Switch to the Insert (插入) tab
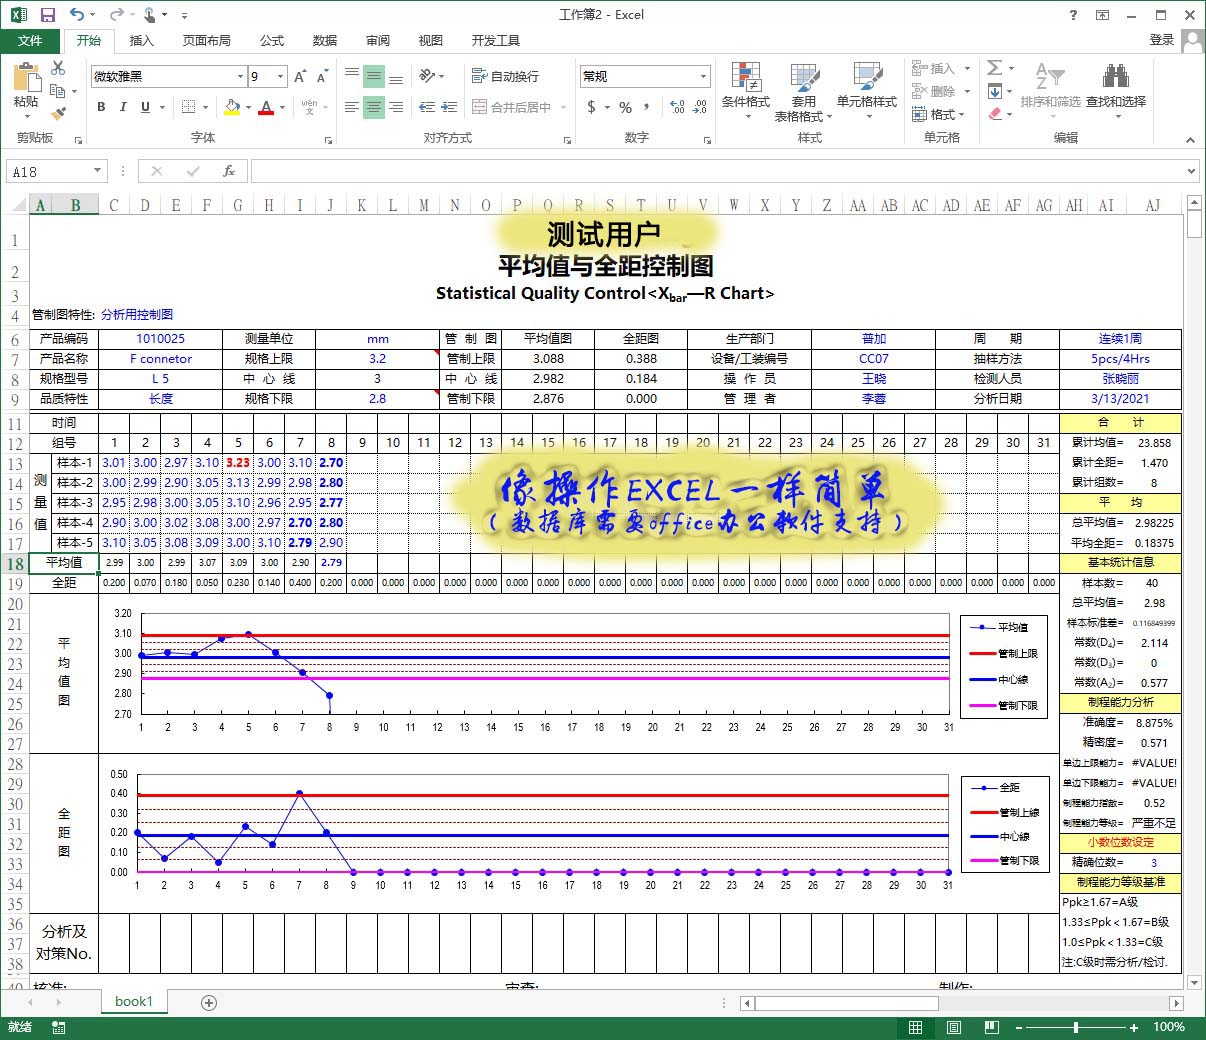Screen dimensions: 1206x1040 tap(141, 40)
